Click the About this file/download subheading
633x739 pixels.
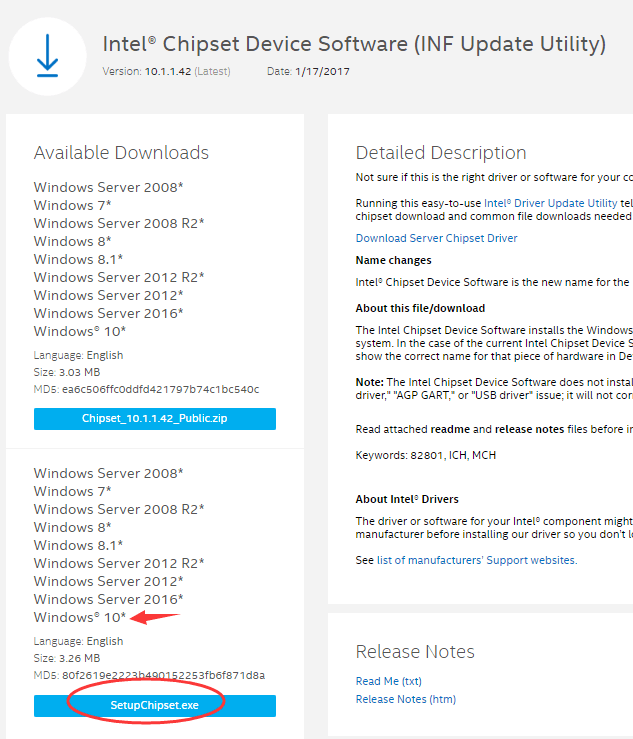(x=420, y=308)
